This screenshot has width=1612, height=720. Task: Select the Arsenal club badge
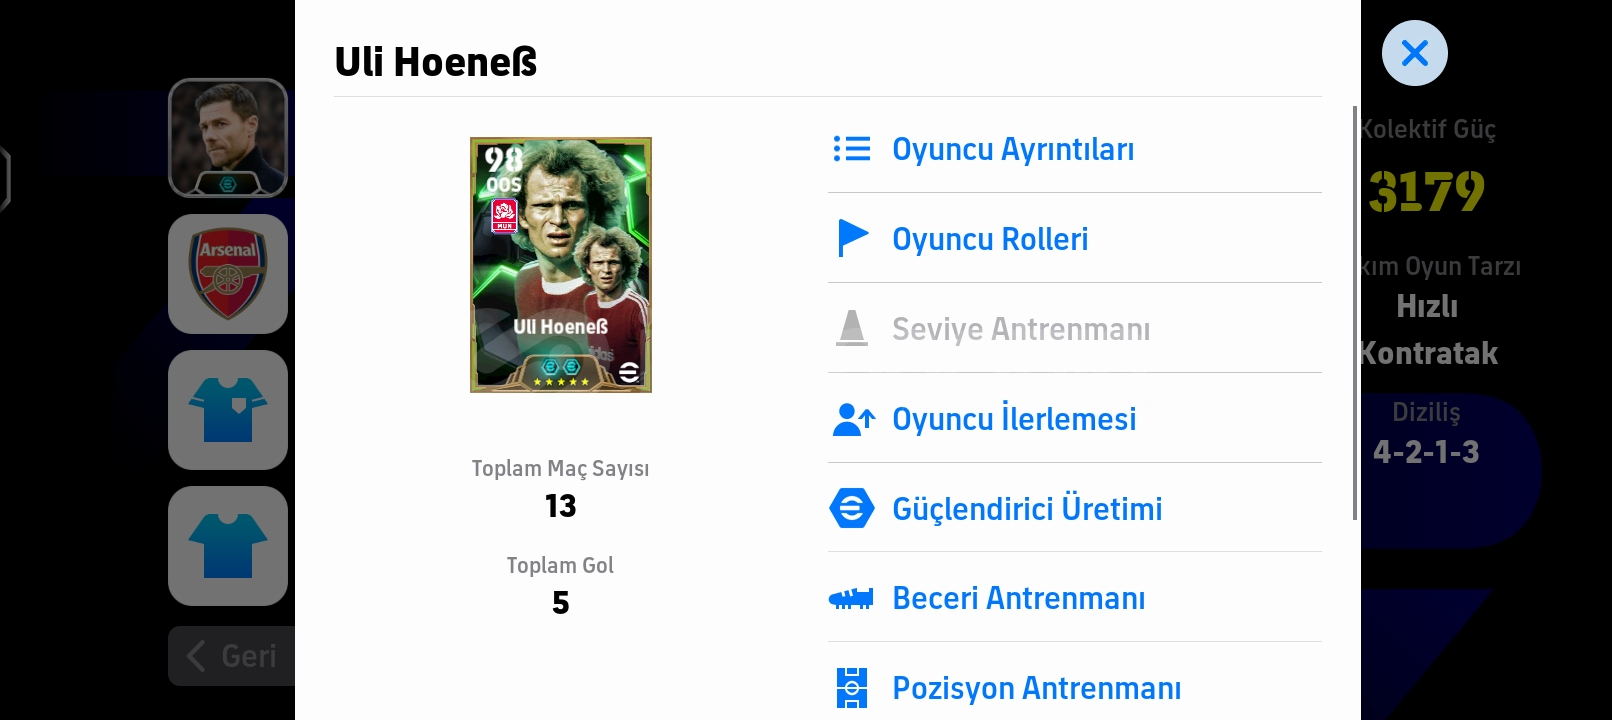[x=228, y=274]
